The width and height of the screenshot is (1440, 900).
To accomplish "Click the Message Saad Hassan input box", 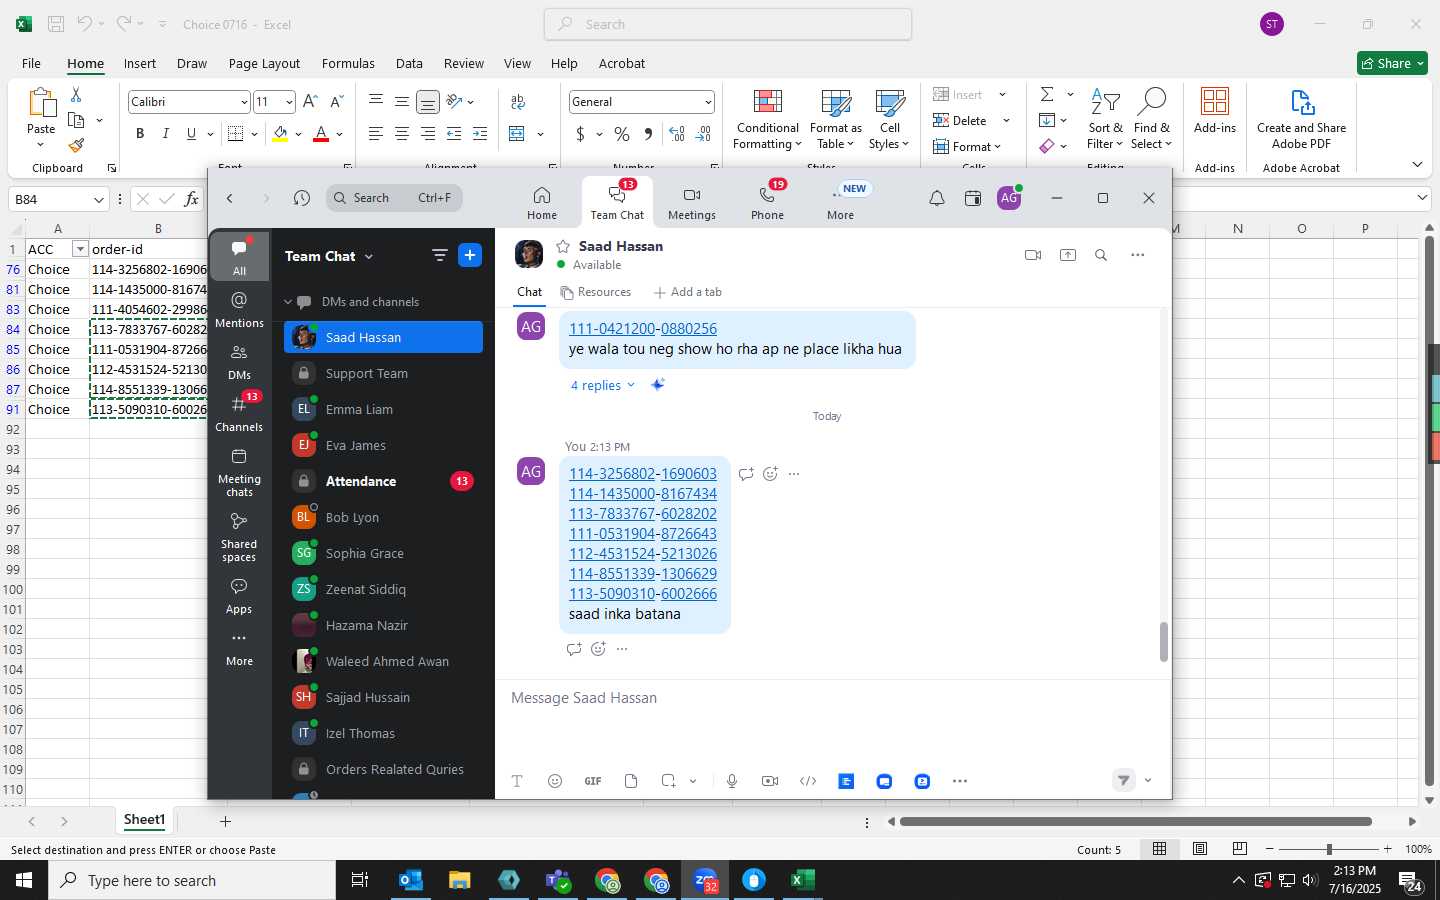I will 832,698.
